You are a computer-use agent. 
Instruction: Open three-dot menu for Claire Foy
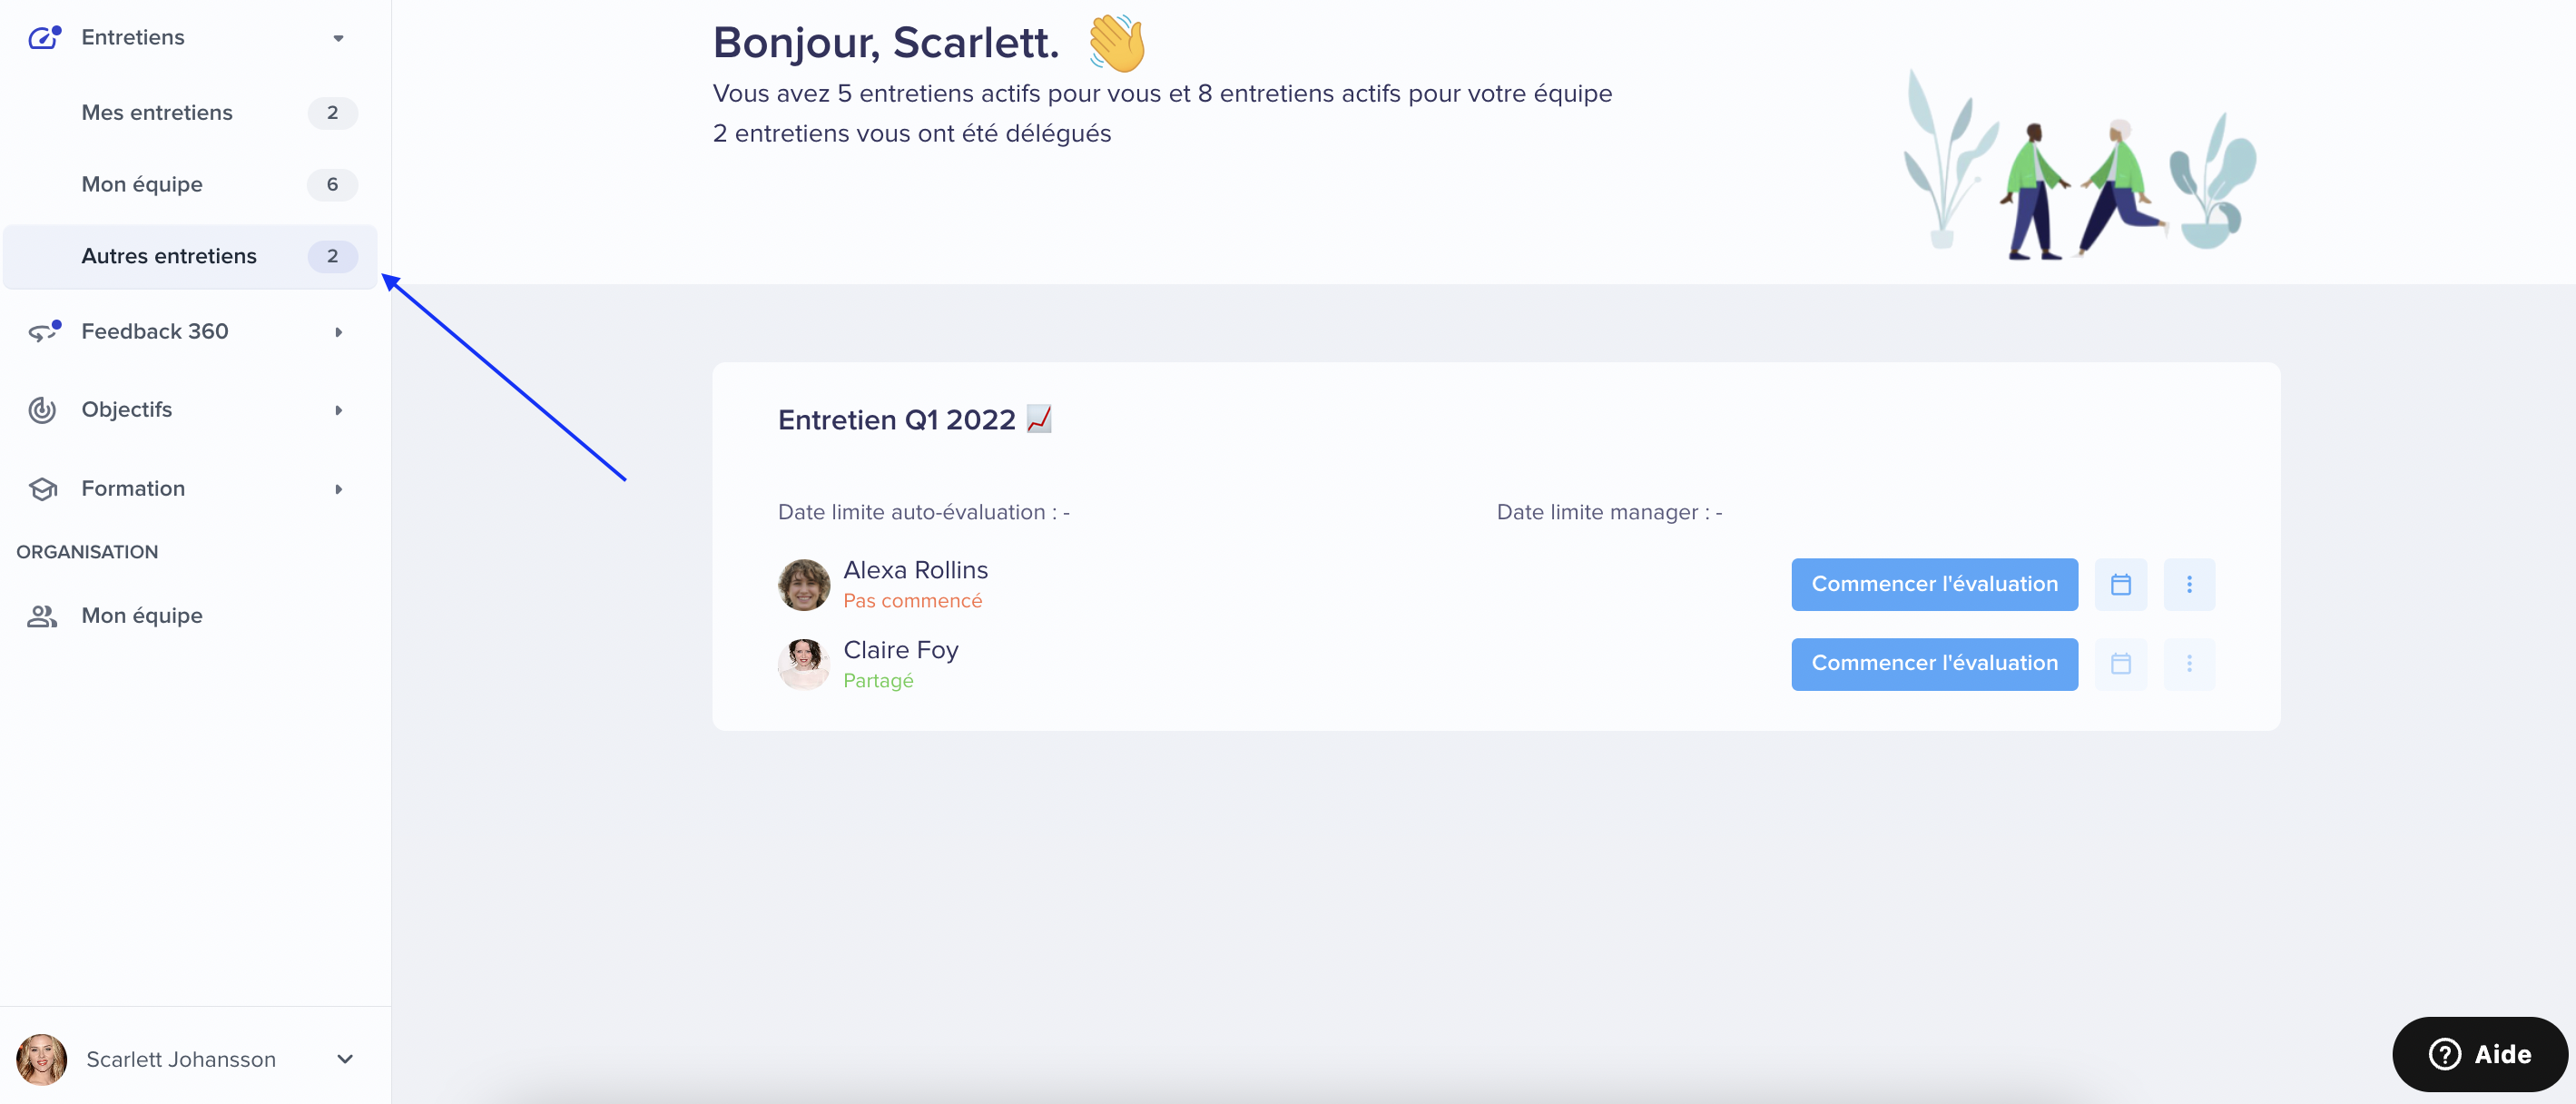click(2189, 664)
